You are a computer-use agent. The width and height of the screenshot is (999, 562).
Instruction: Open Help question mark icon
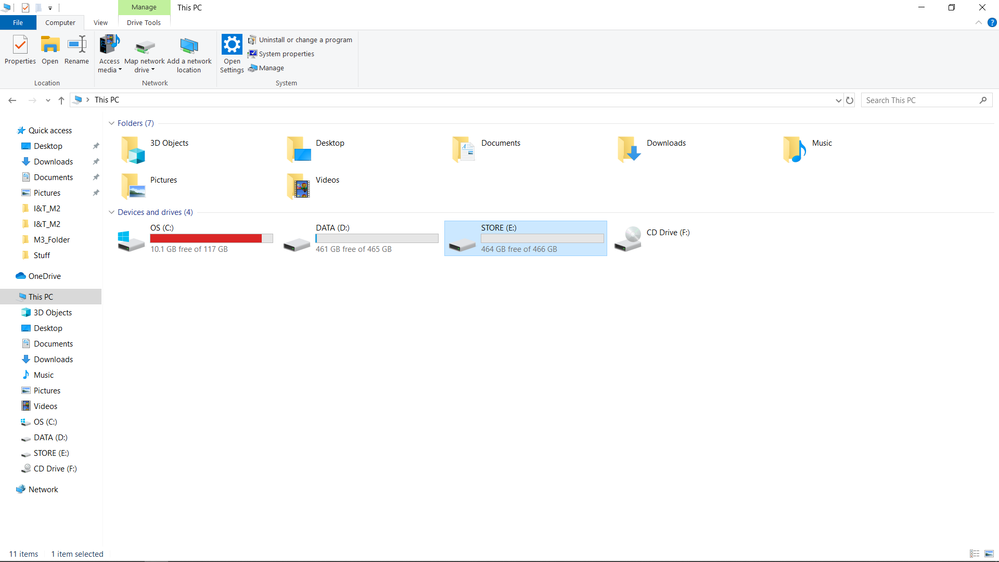tap(992, 22)
